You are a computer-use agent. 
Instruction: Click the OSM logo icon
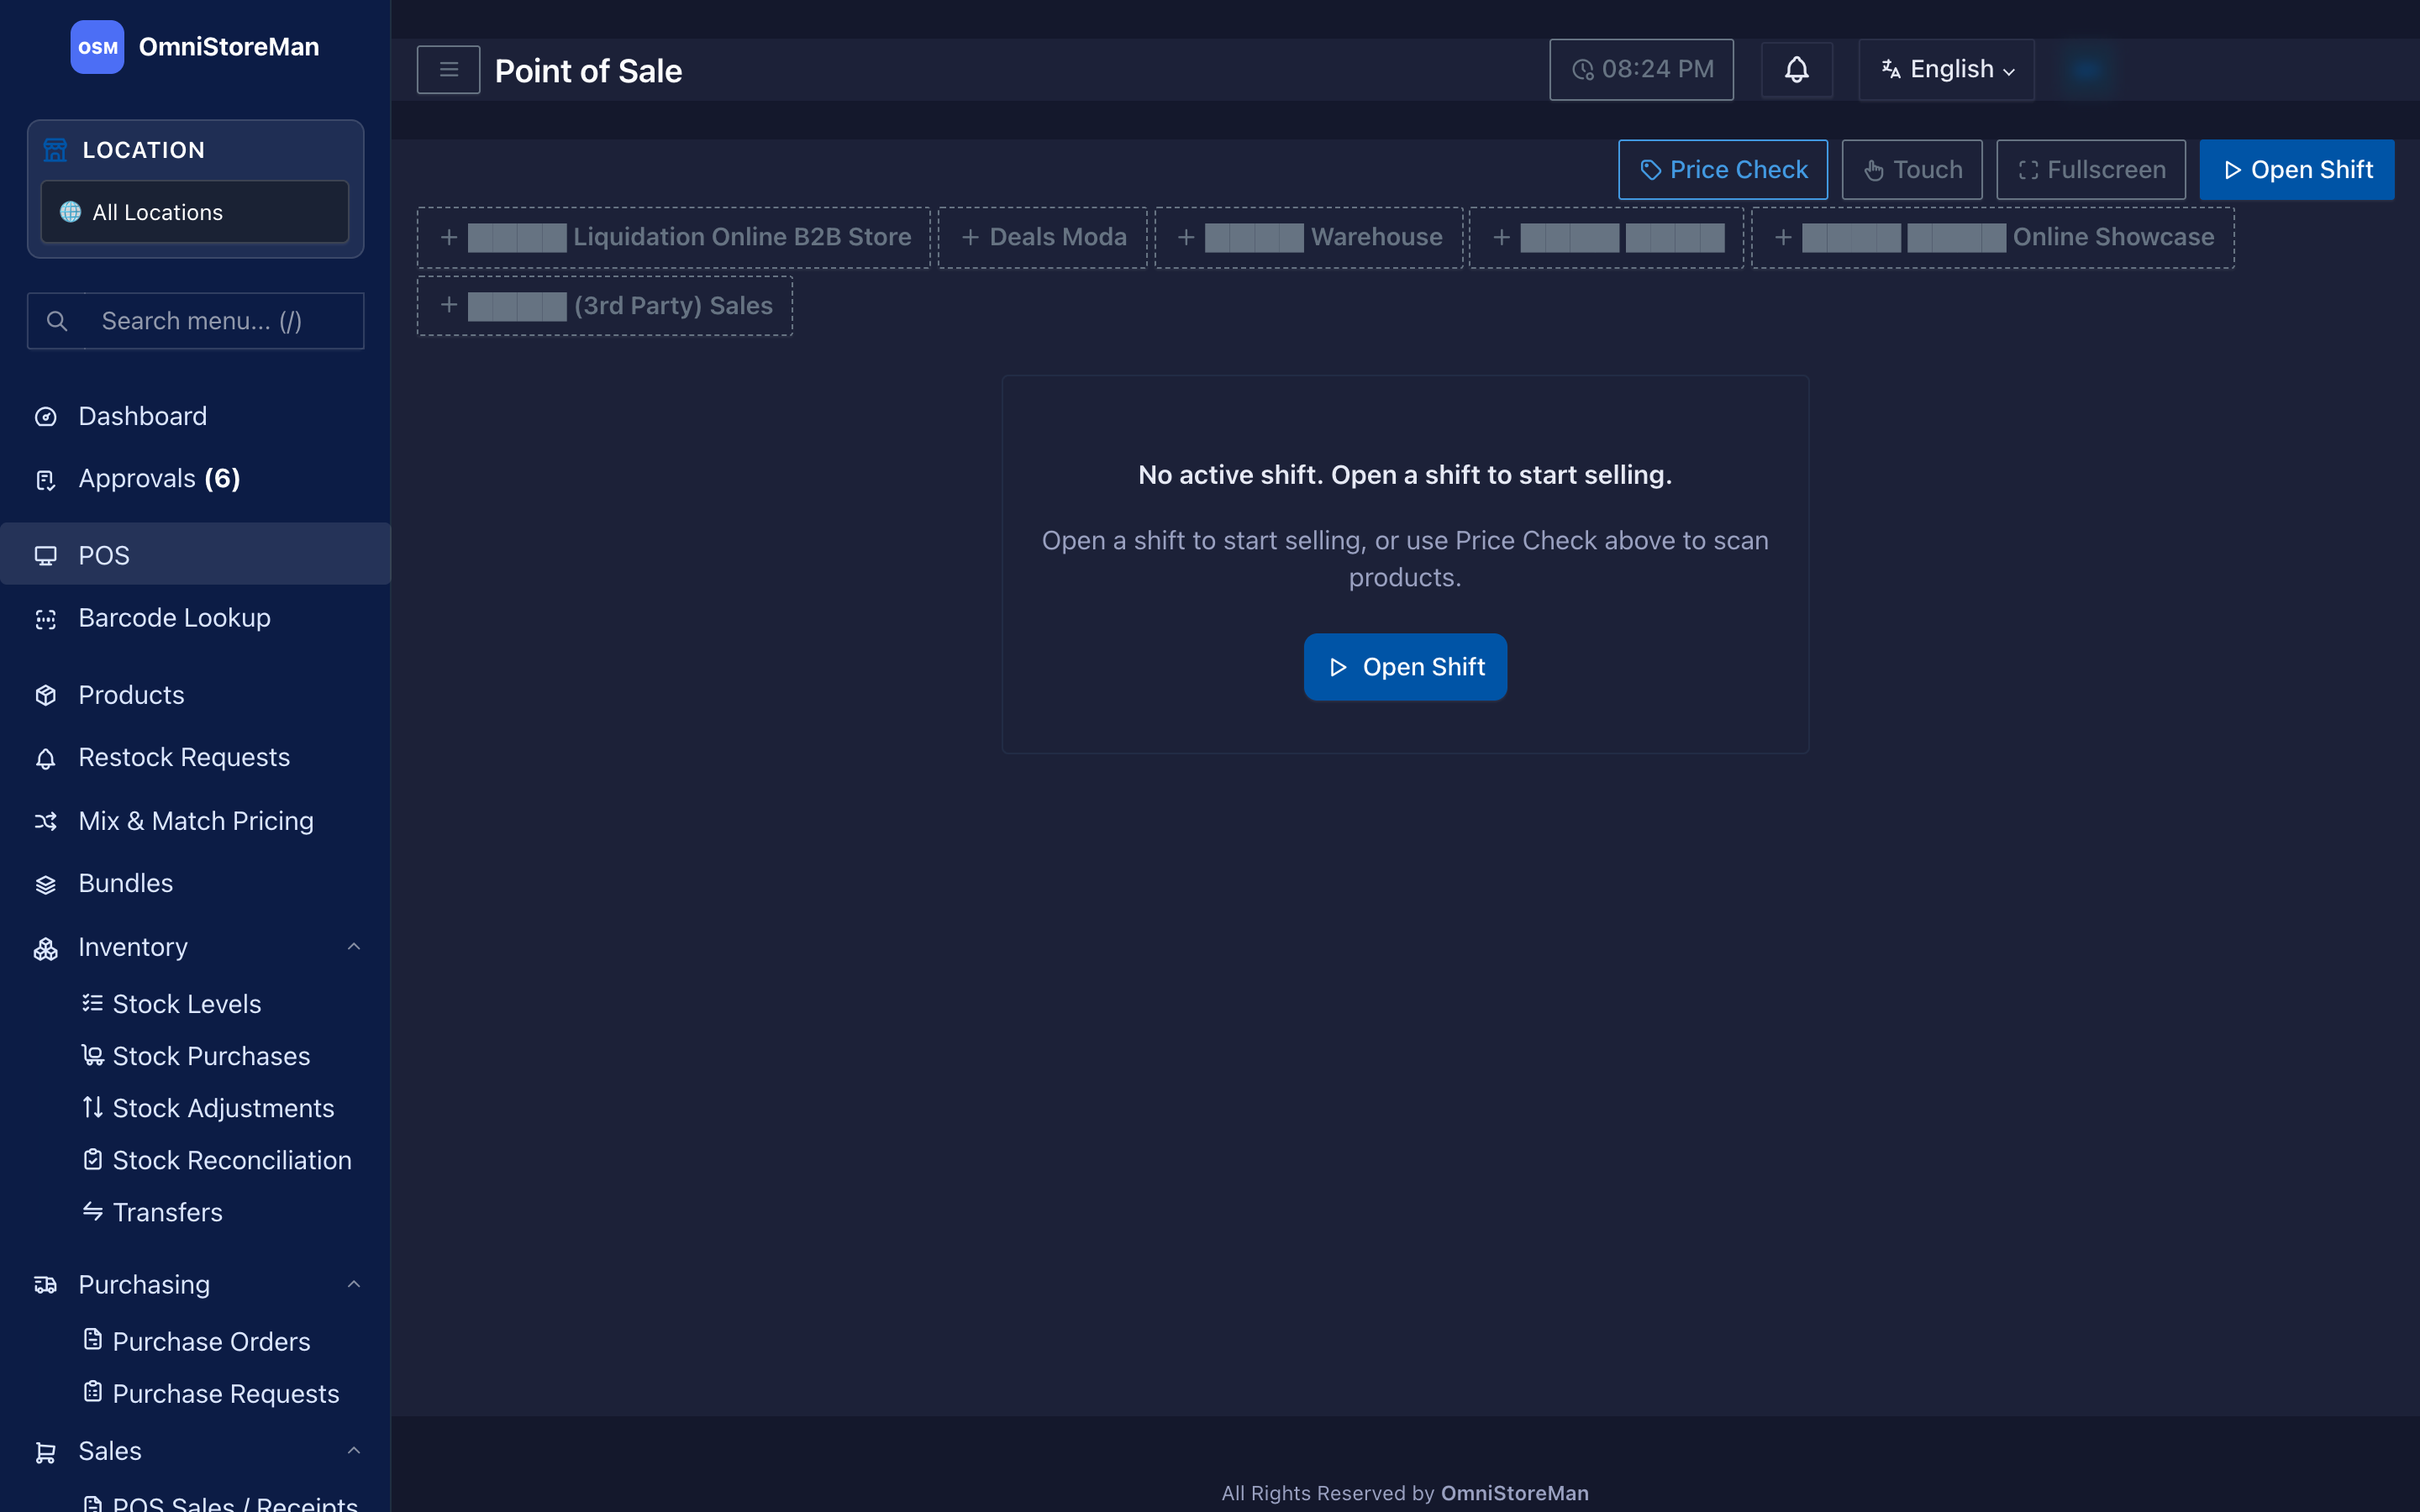[x=97, y=47]
